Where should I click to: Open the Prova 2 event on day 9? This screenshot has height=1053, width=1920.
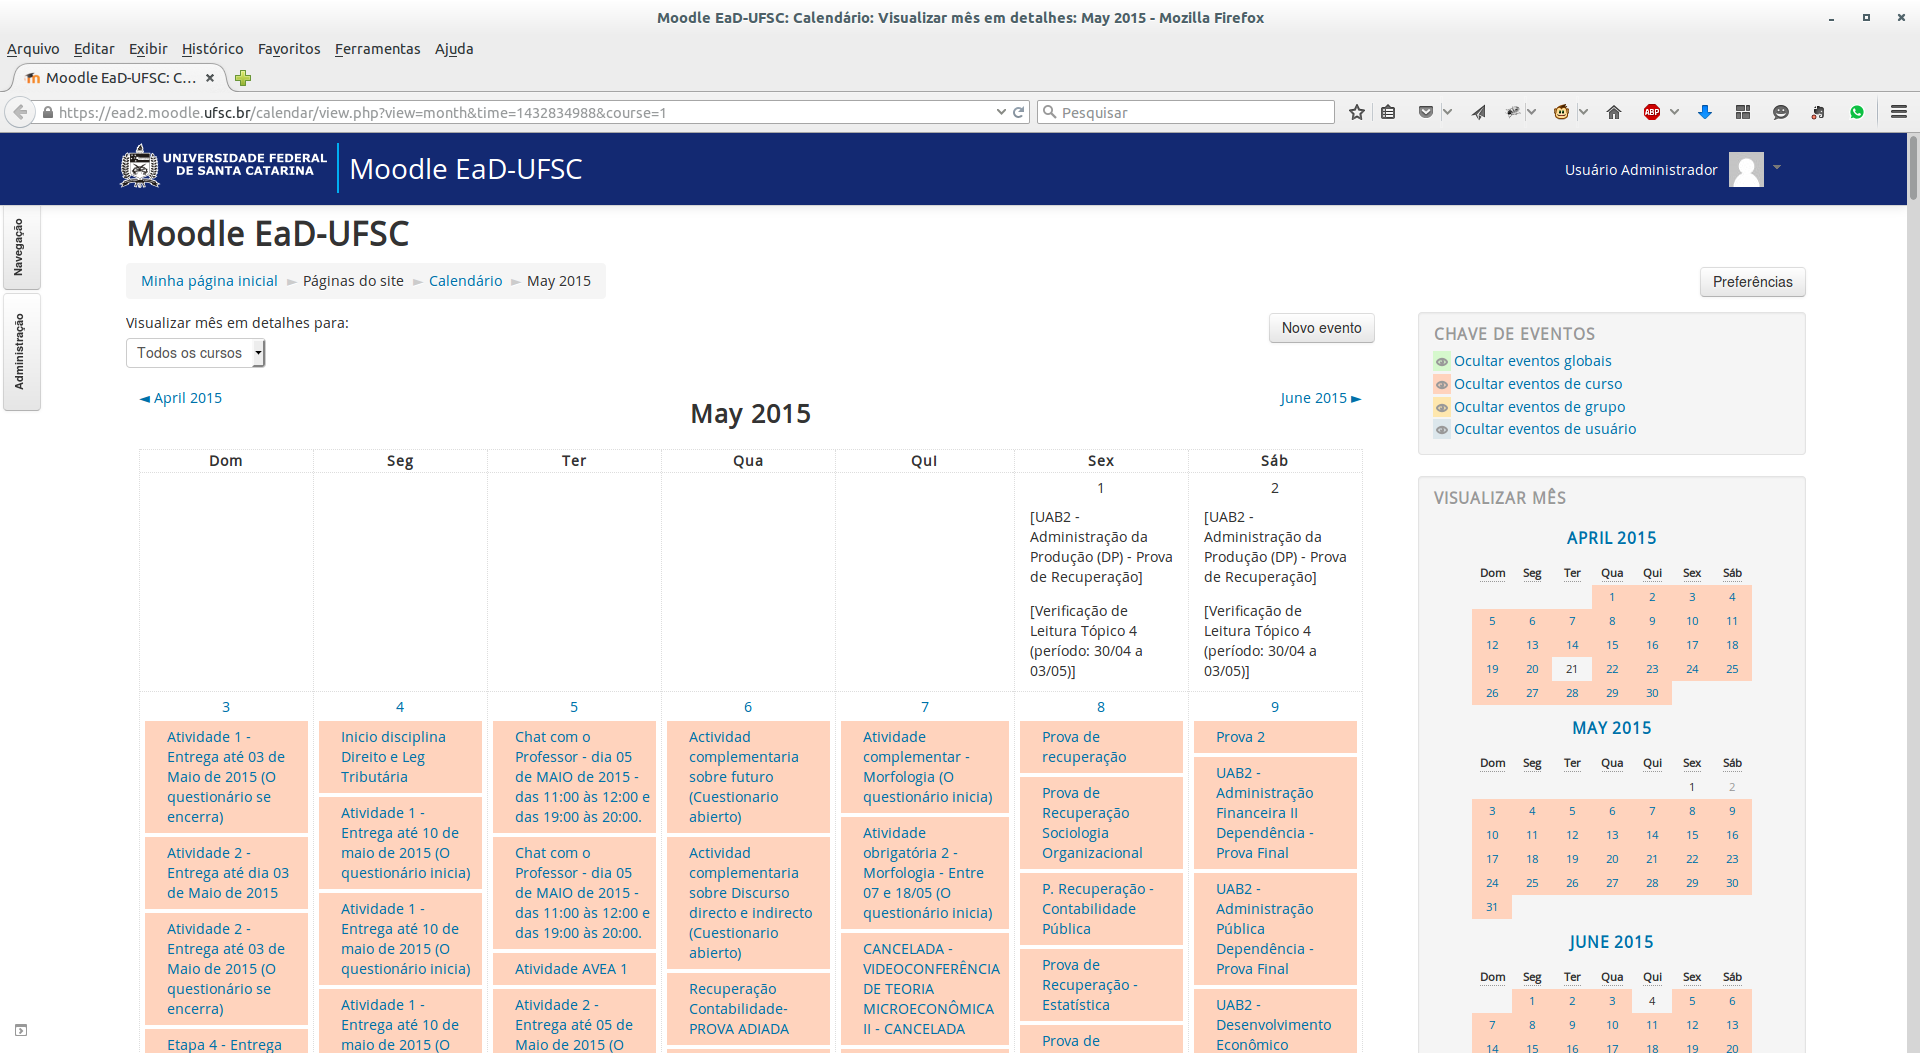(x=1240, y=737)
